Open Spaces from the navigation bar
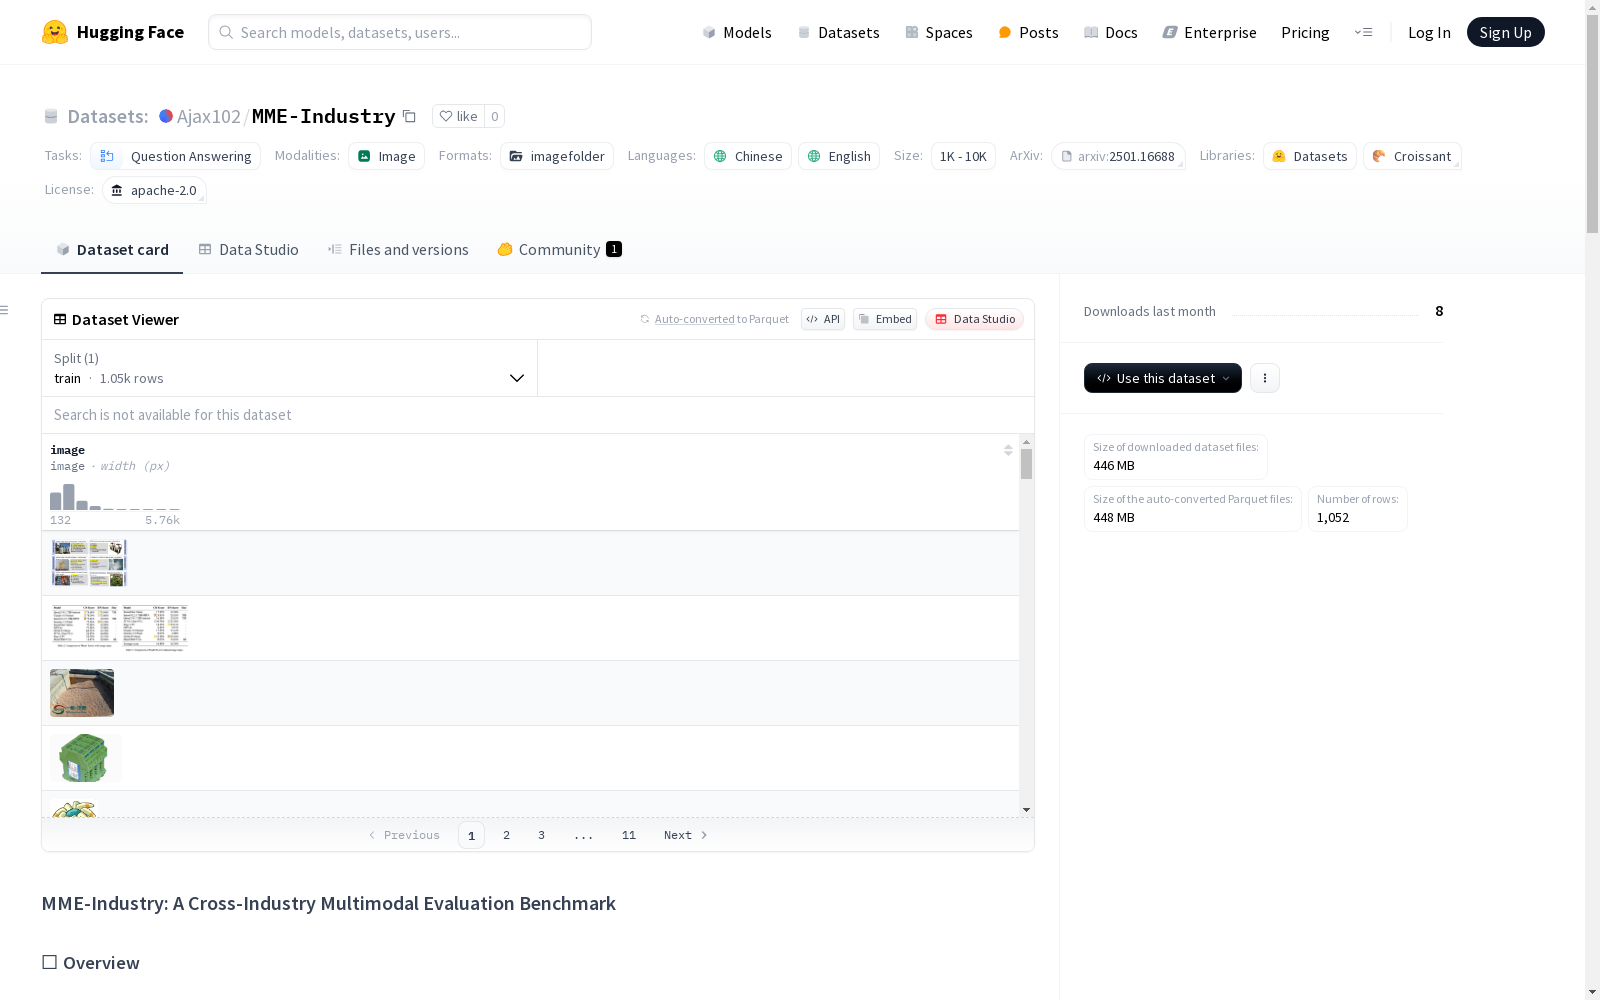This screenshot has width=1600, height=1000. [939, 32]
